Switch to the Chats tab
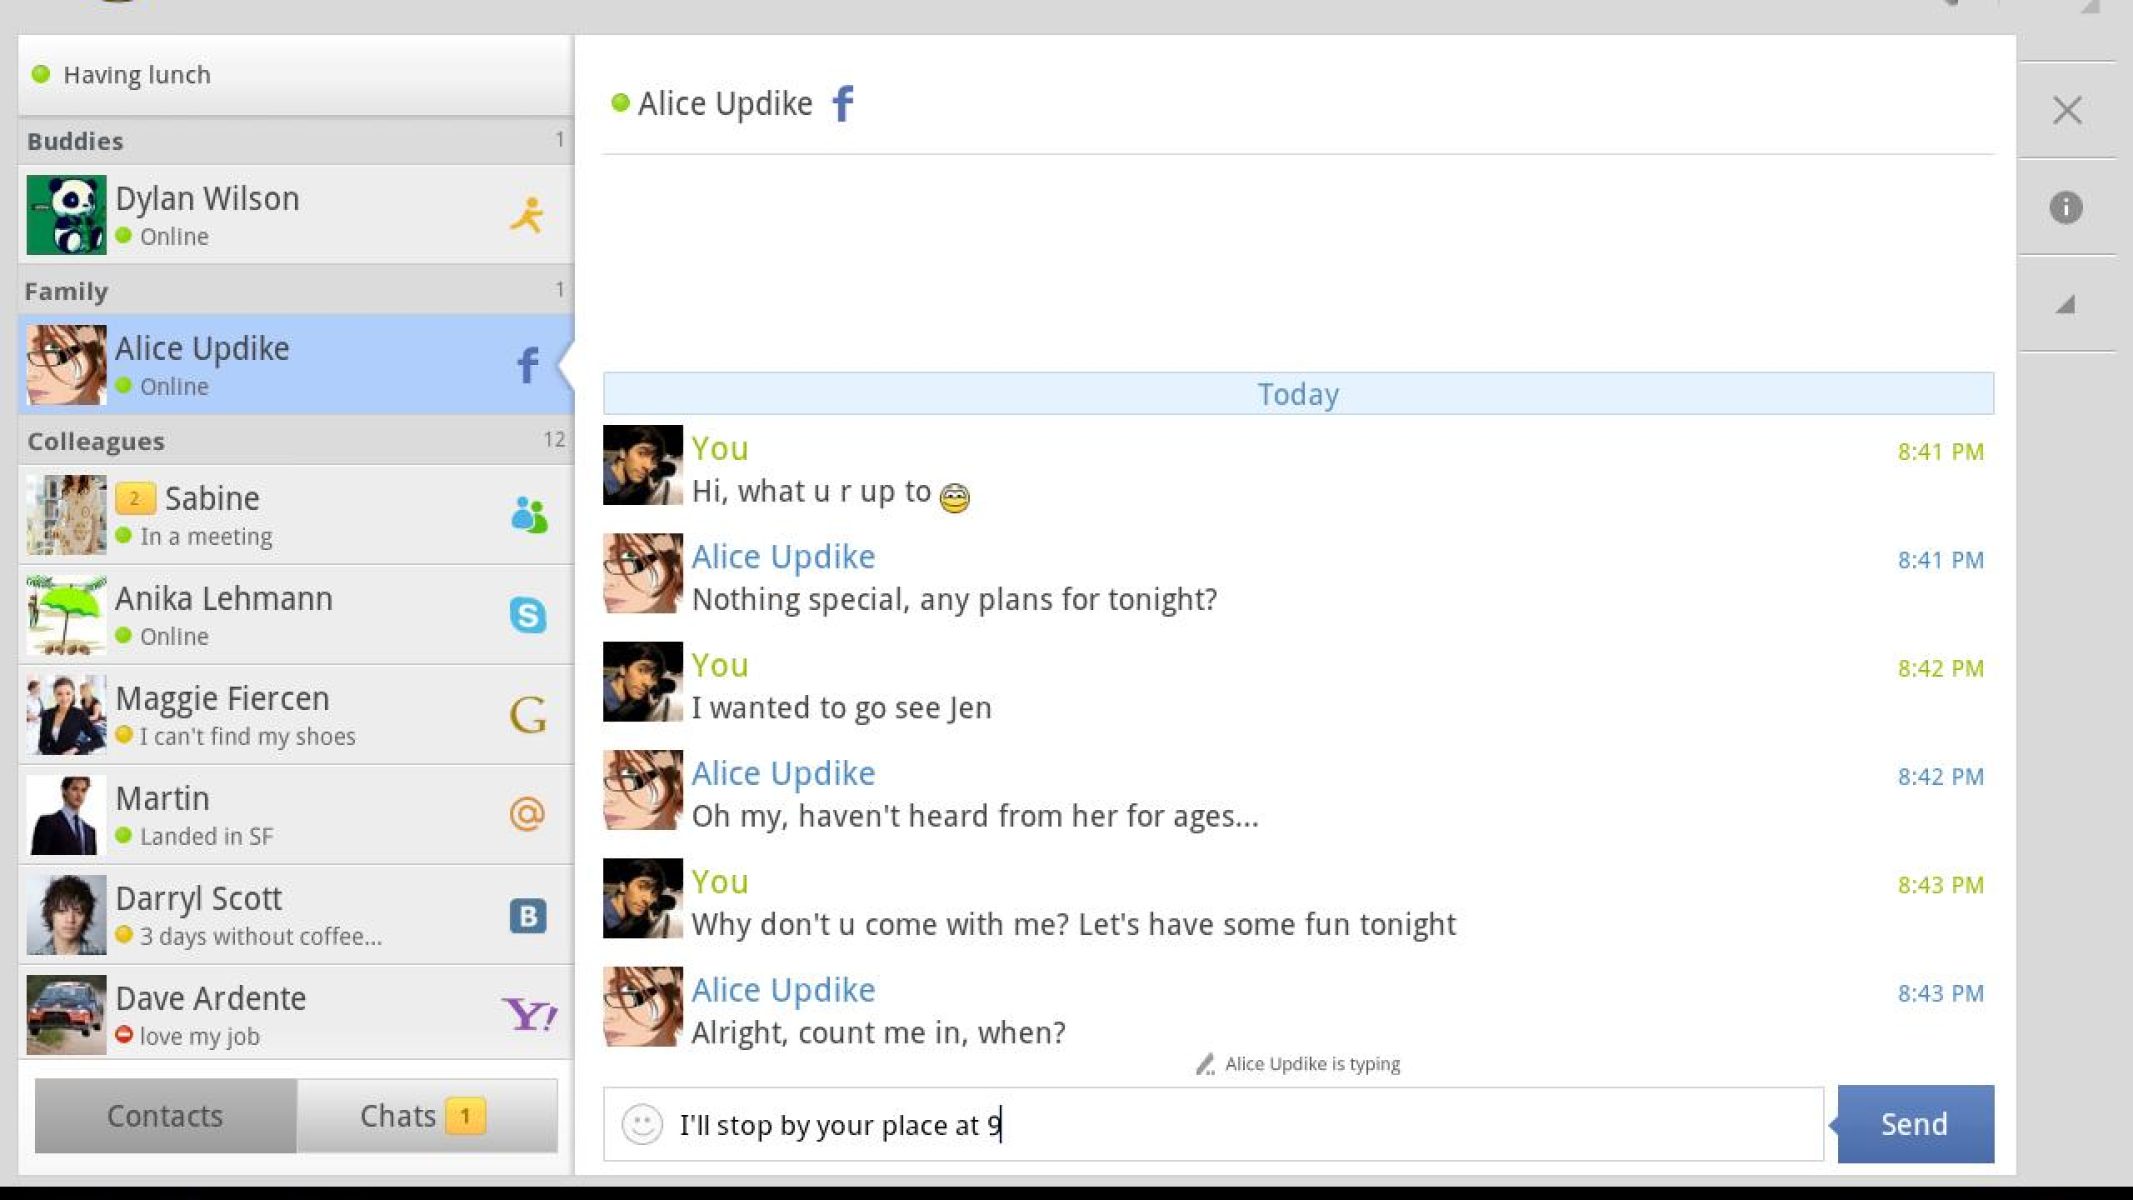This screenshot has width=2133, height=1200. 426,1116
